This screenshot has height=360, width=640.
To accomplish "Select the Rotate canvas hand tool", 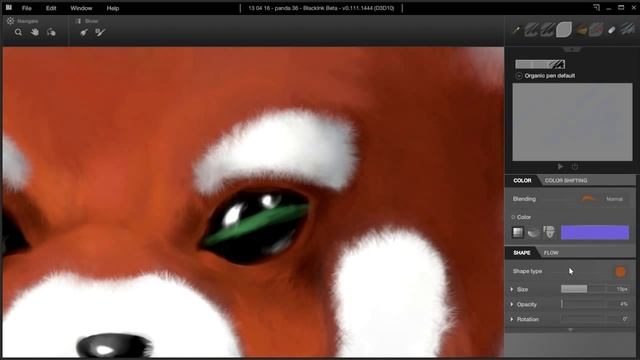I will 51,32.
